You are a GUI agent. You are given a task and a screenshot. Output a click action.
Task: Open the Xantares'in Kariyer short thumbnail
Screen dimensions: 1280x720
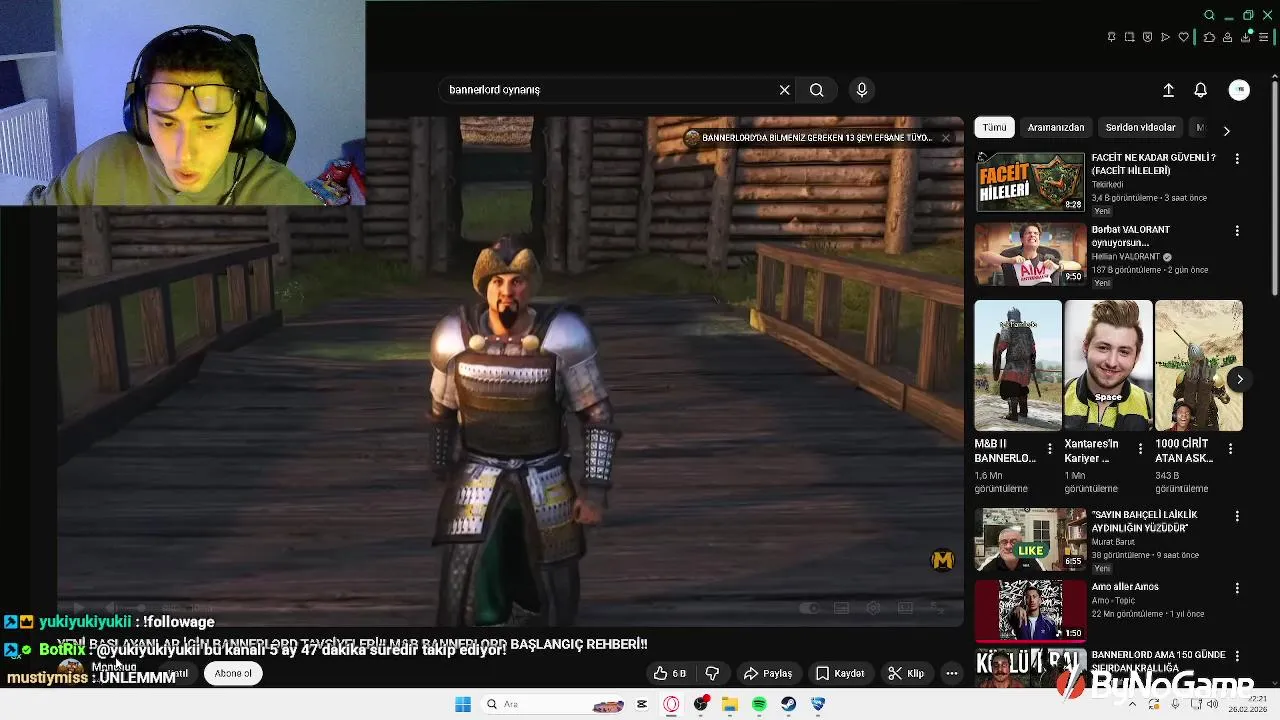coord(1108,366)
